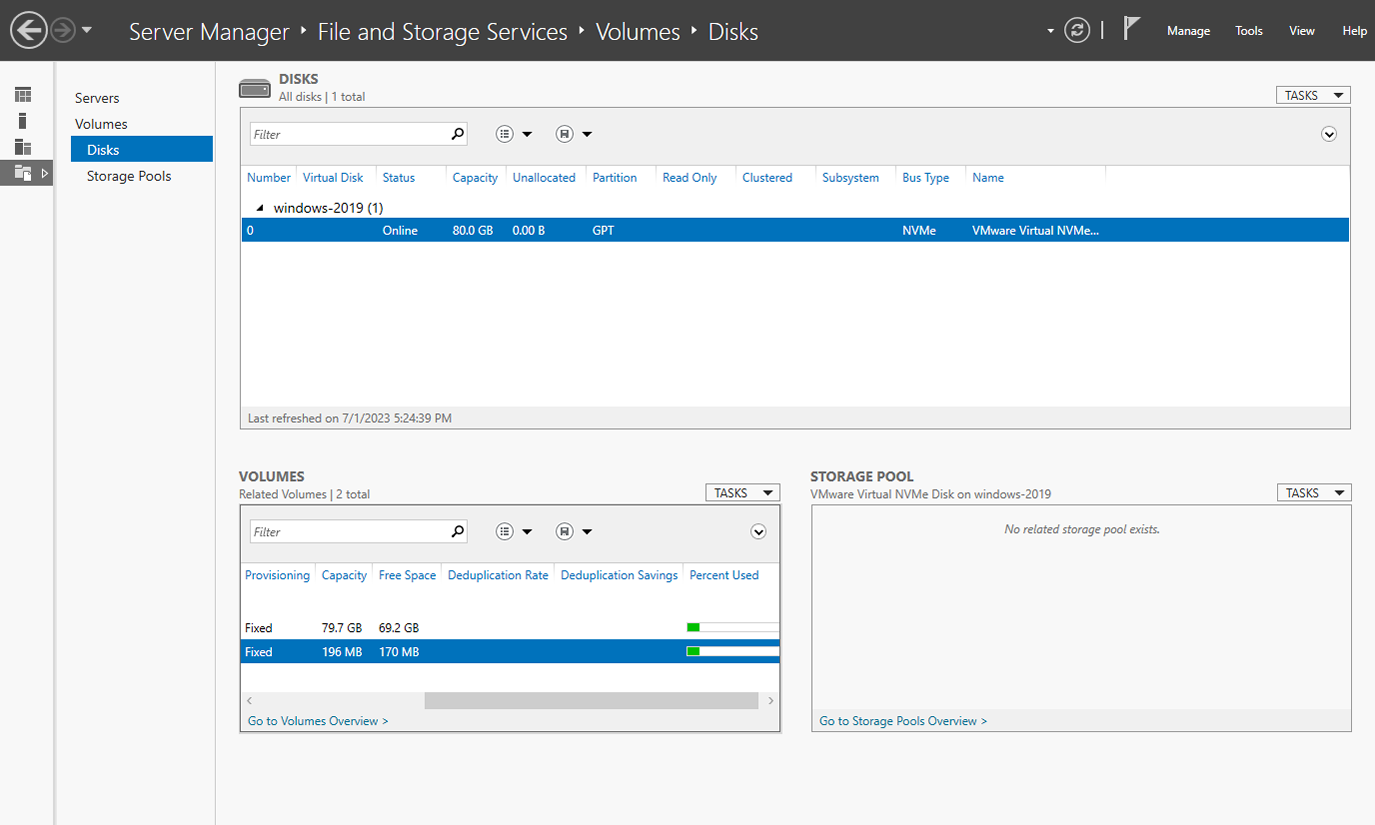Open Dashboard icon in left sidebar
Viewport: 1375px width, 825px height.
(23, 95)
